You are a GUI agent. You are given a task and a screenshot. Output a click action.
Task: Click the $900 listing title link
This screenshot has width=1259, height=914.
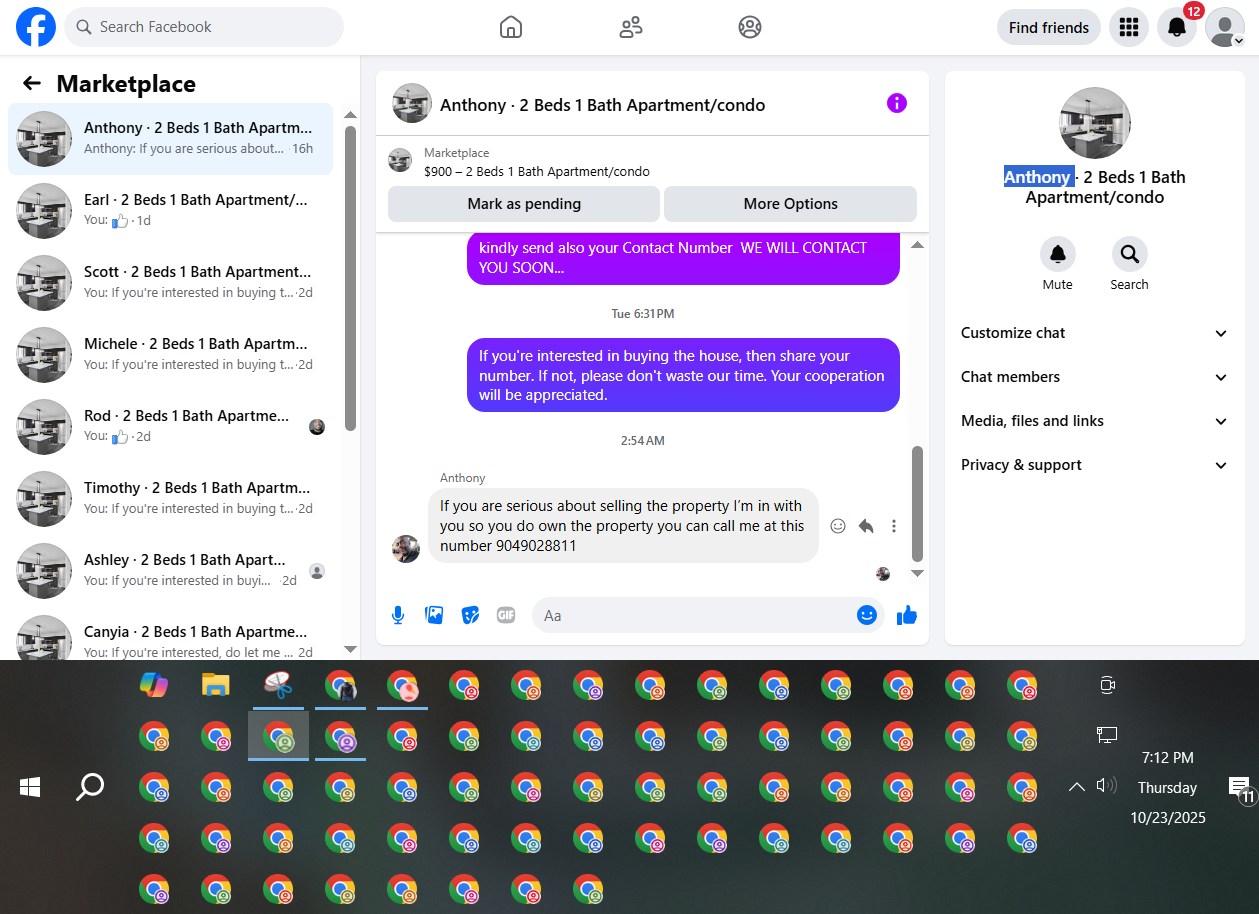pos(537,171)
